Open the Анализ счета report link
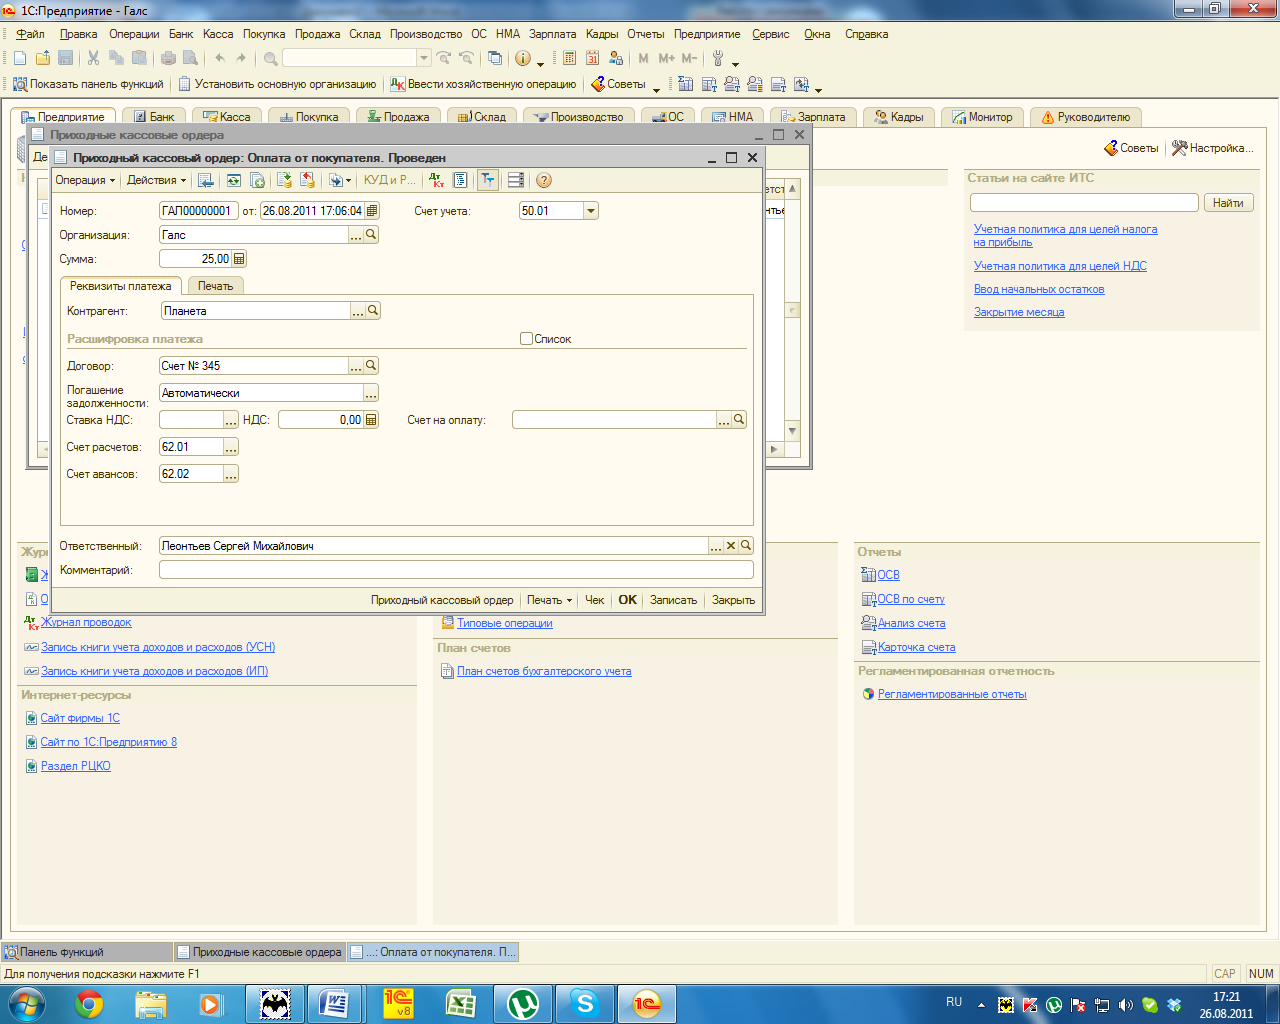Image resolution: width=1280 pixels, height=1024 pixels. (x=911, y=623)
